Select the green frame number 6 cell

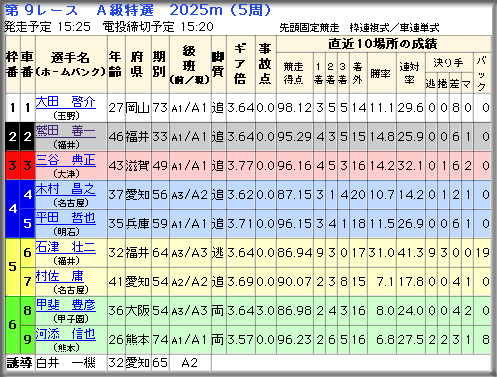(13, 325)
